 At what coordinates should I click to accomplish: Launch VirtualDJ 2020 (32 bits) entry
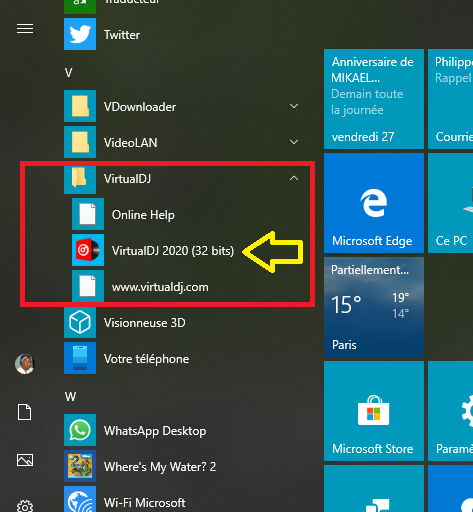tap(189, 250)
